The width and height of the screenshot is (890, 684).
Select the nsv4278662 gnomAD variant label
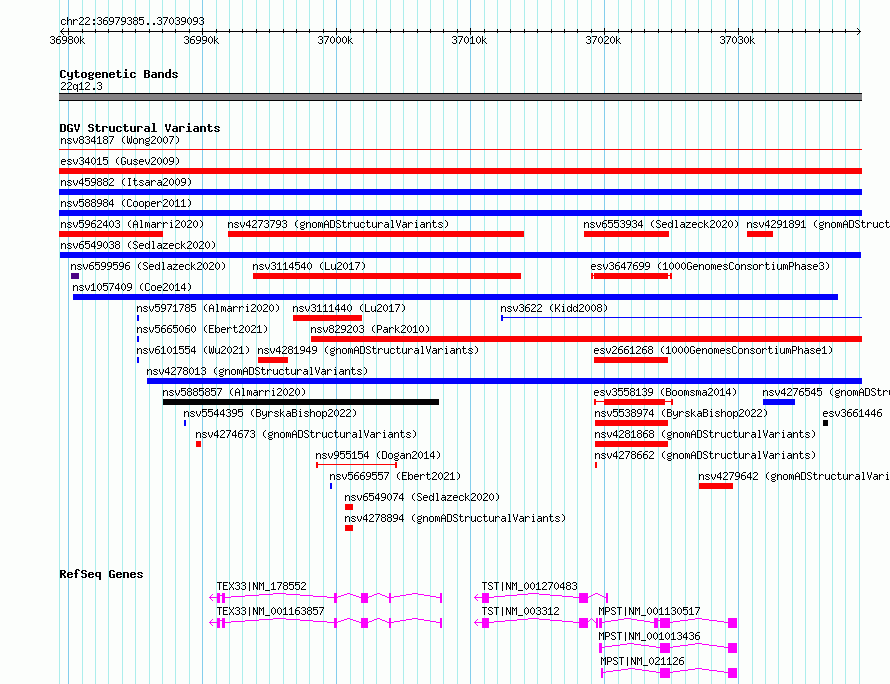coord(705,455)
